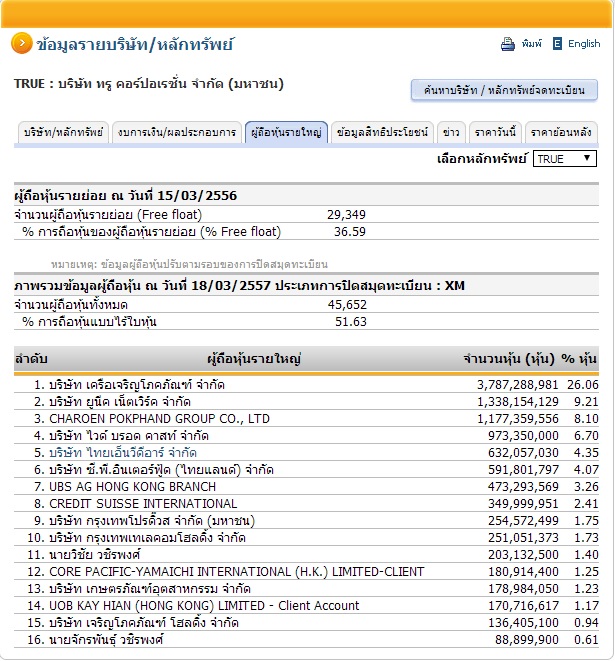Click row บริษัท ซี.พี.อินเตอร์ฟู้ด (ไทยแลนด์) จำกัด
Image resolution: width=615 pixels, height=661 pixels.
point(306,470)
